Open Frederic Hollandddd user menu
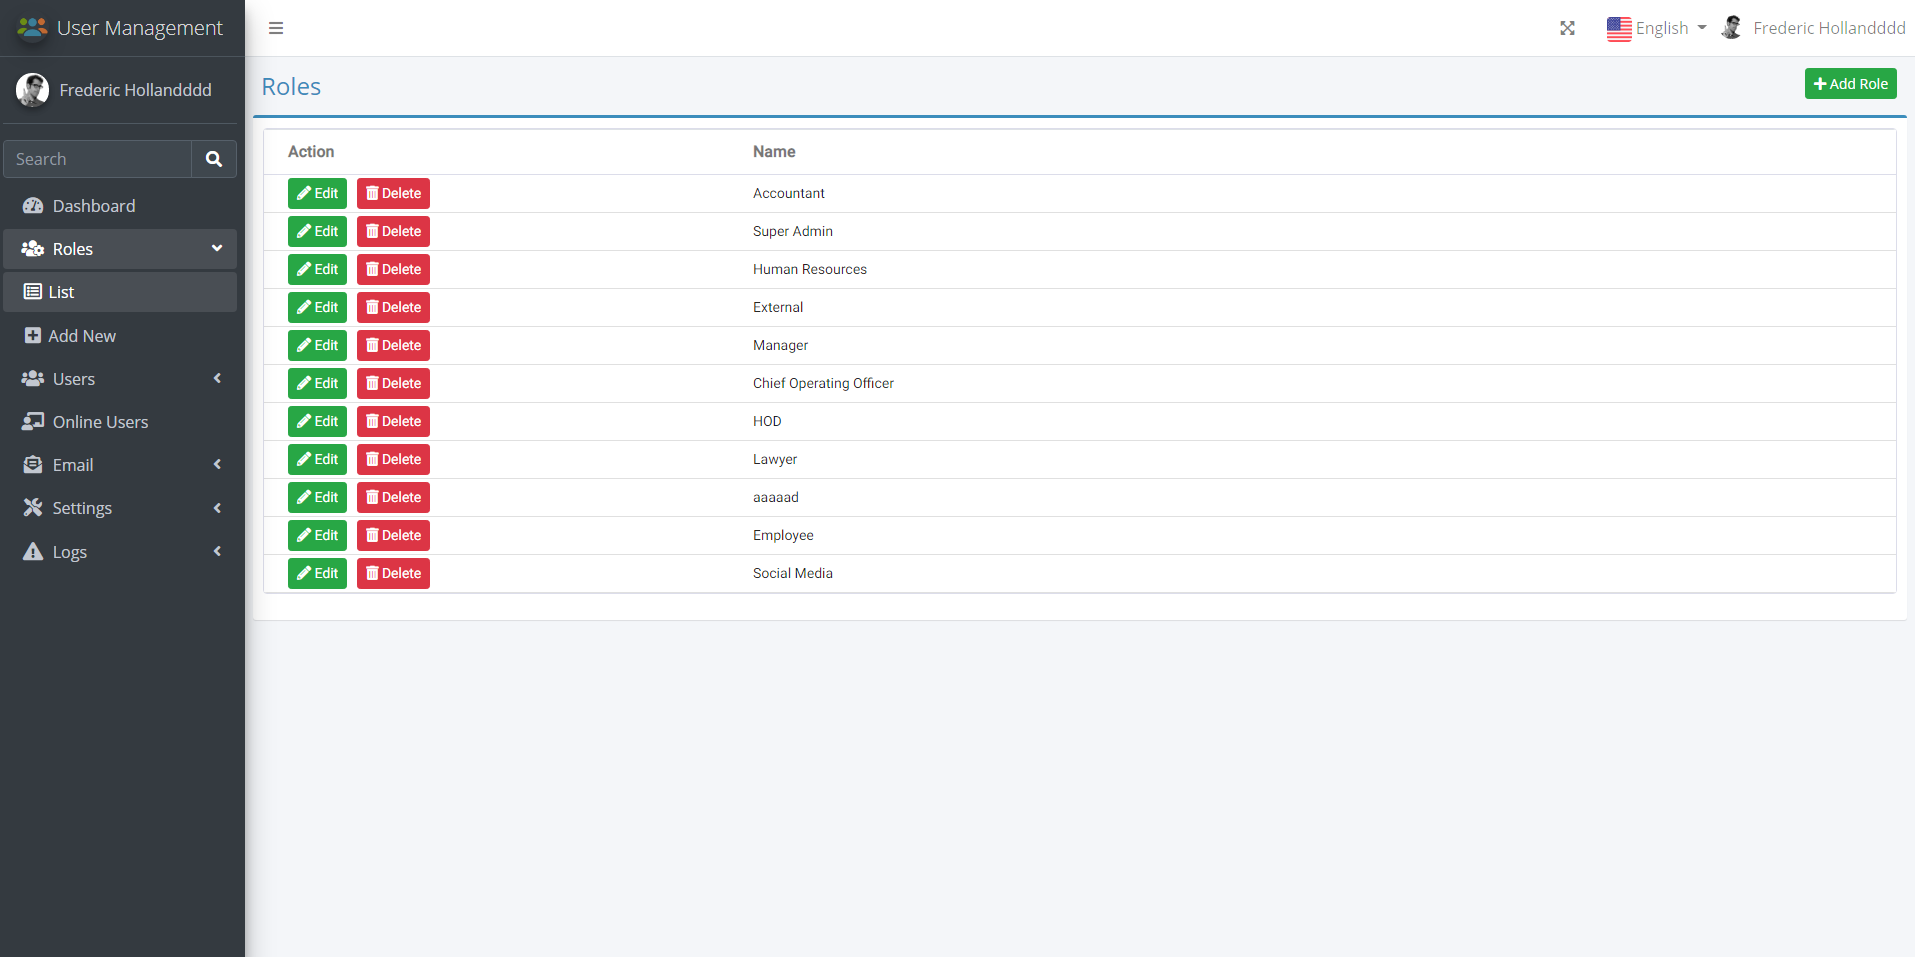This screenshot has height=957, width=1915. 1813,28
